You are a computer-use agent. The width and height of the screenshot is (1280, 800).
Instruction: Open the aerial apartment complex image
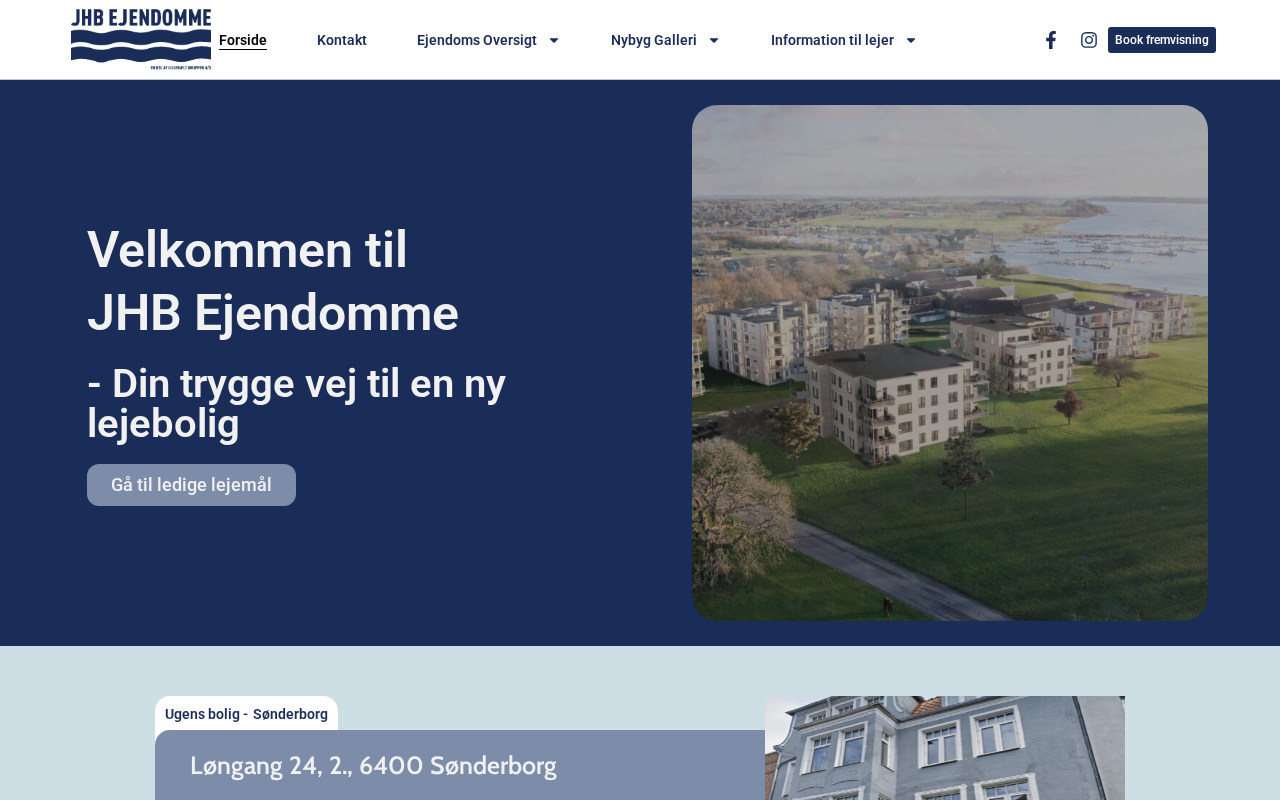pyautogui.click(x=950, y=363)
